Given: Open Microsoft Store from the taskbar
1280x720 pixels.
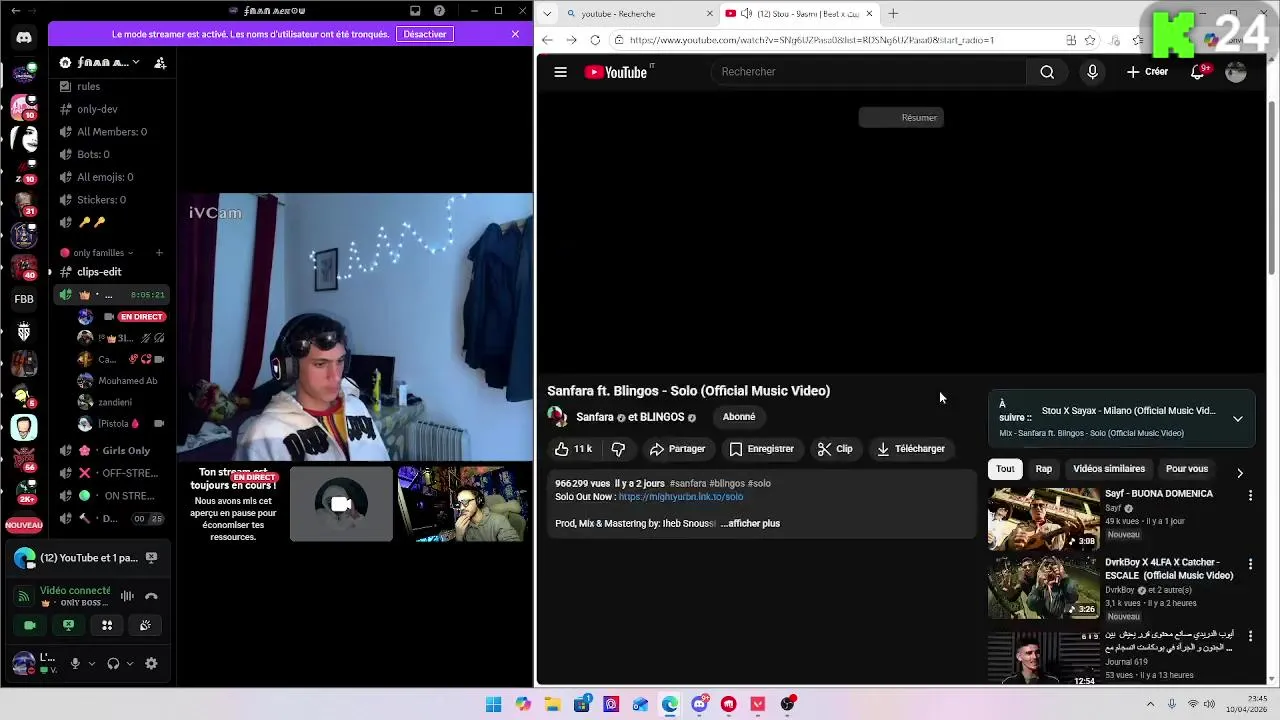Looking at the screenshot, I should [581, 704].
